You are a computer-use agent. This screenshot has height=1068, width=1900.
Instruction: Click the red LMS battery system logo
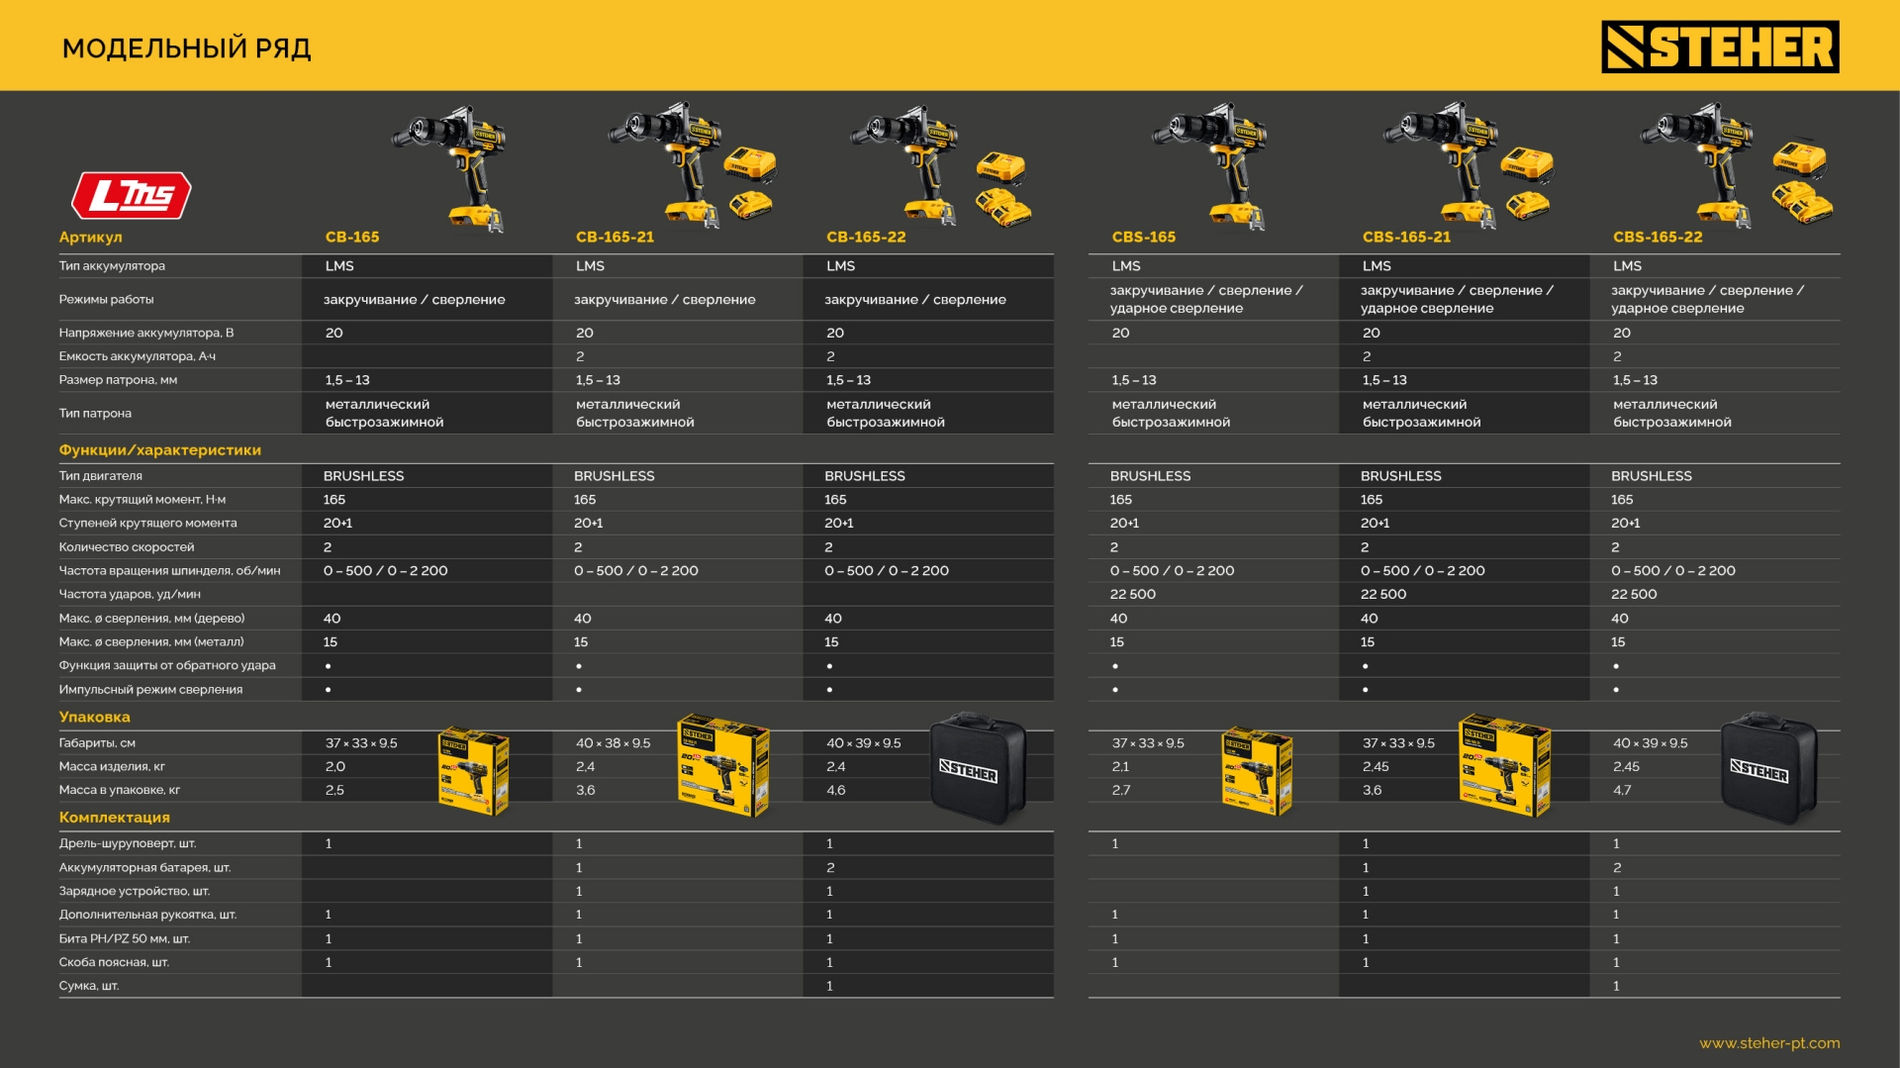pyautogui.click(x=131, y=195)
